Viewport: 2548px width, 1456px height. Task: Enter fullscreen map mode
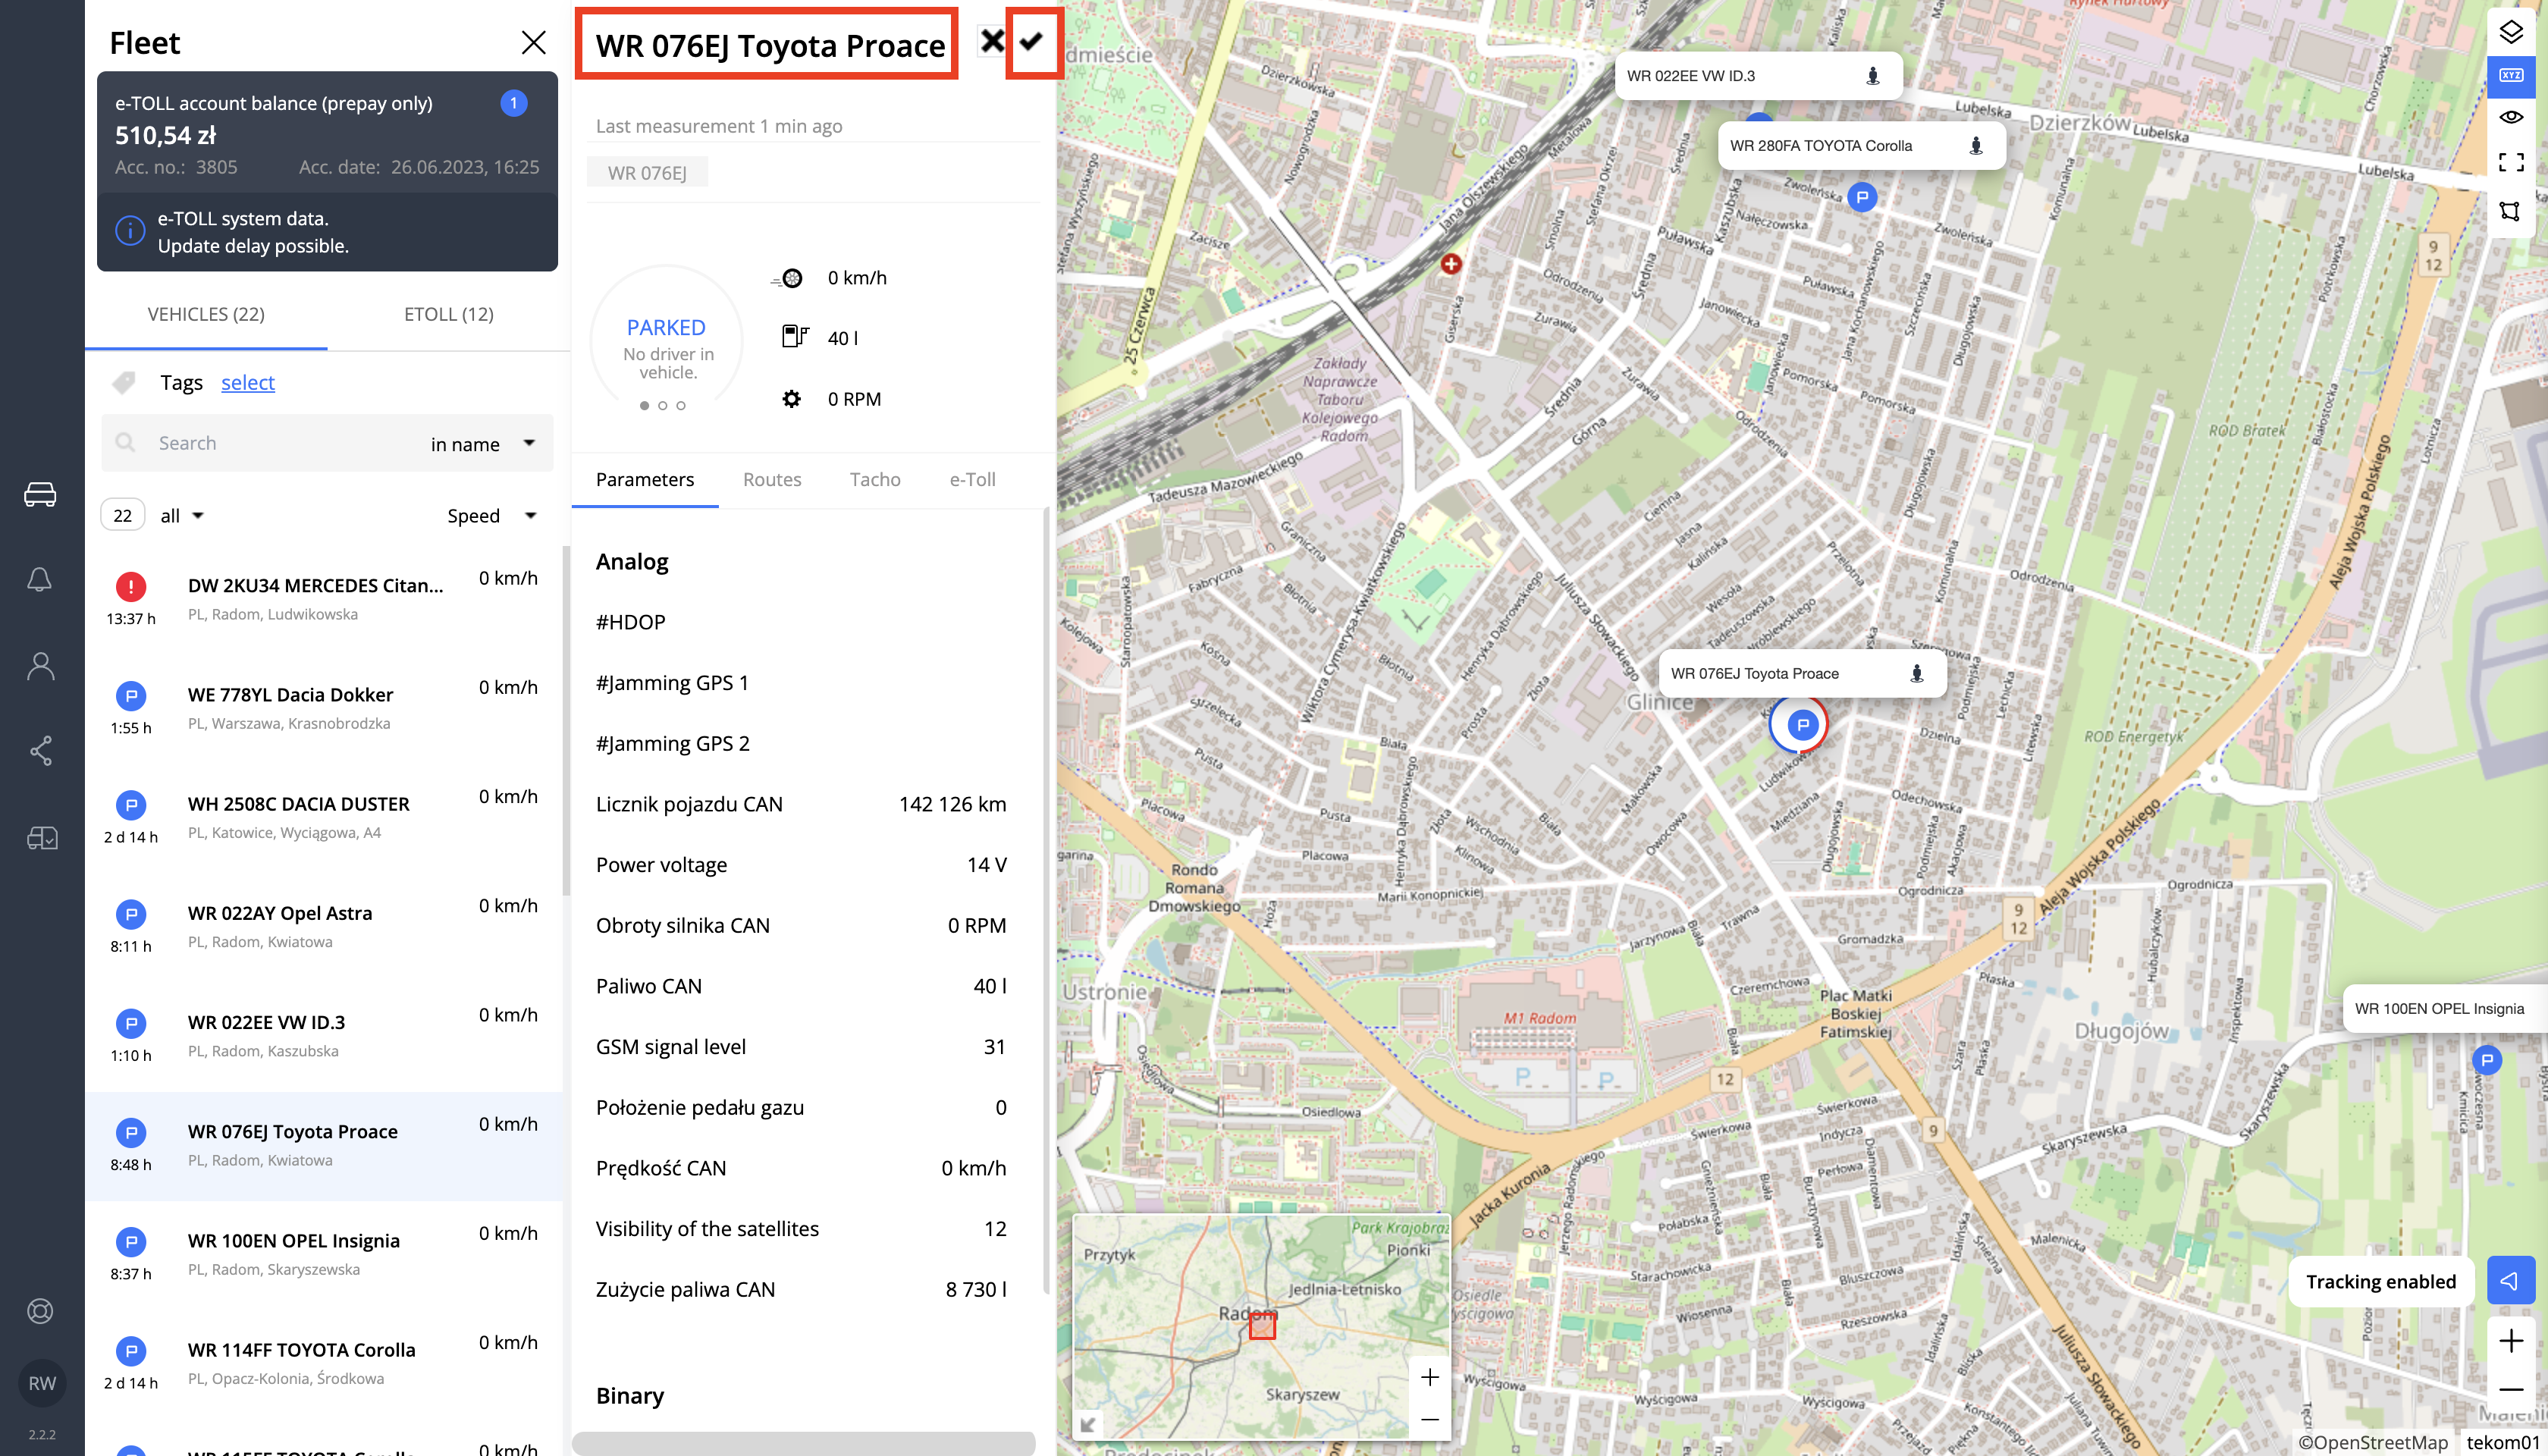[x=2511, y=162]
